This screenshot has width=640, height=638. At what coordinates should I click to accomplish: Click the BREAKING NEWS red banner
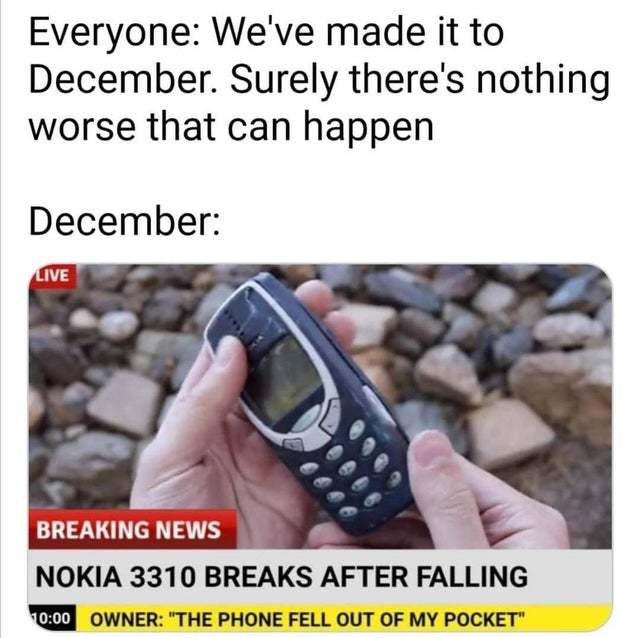[132, 529]
